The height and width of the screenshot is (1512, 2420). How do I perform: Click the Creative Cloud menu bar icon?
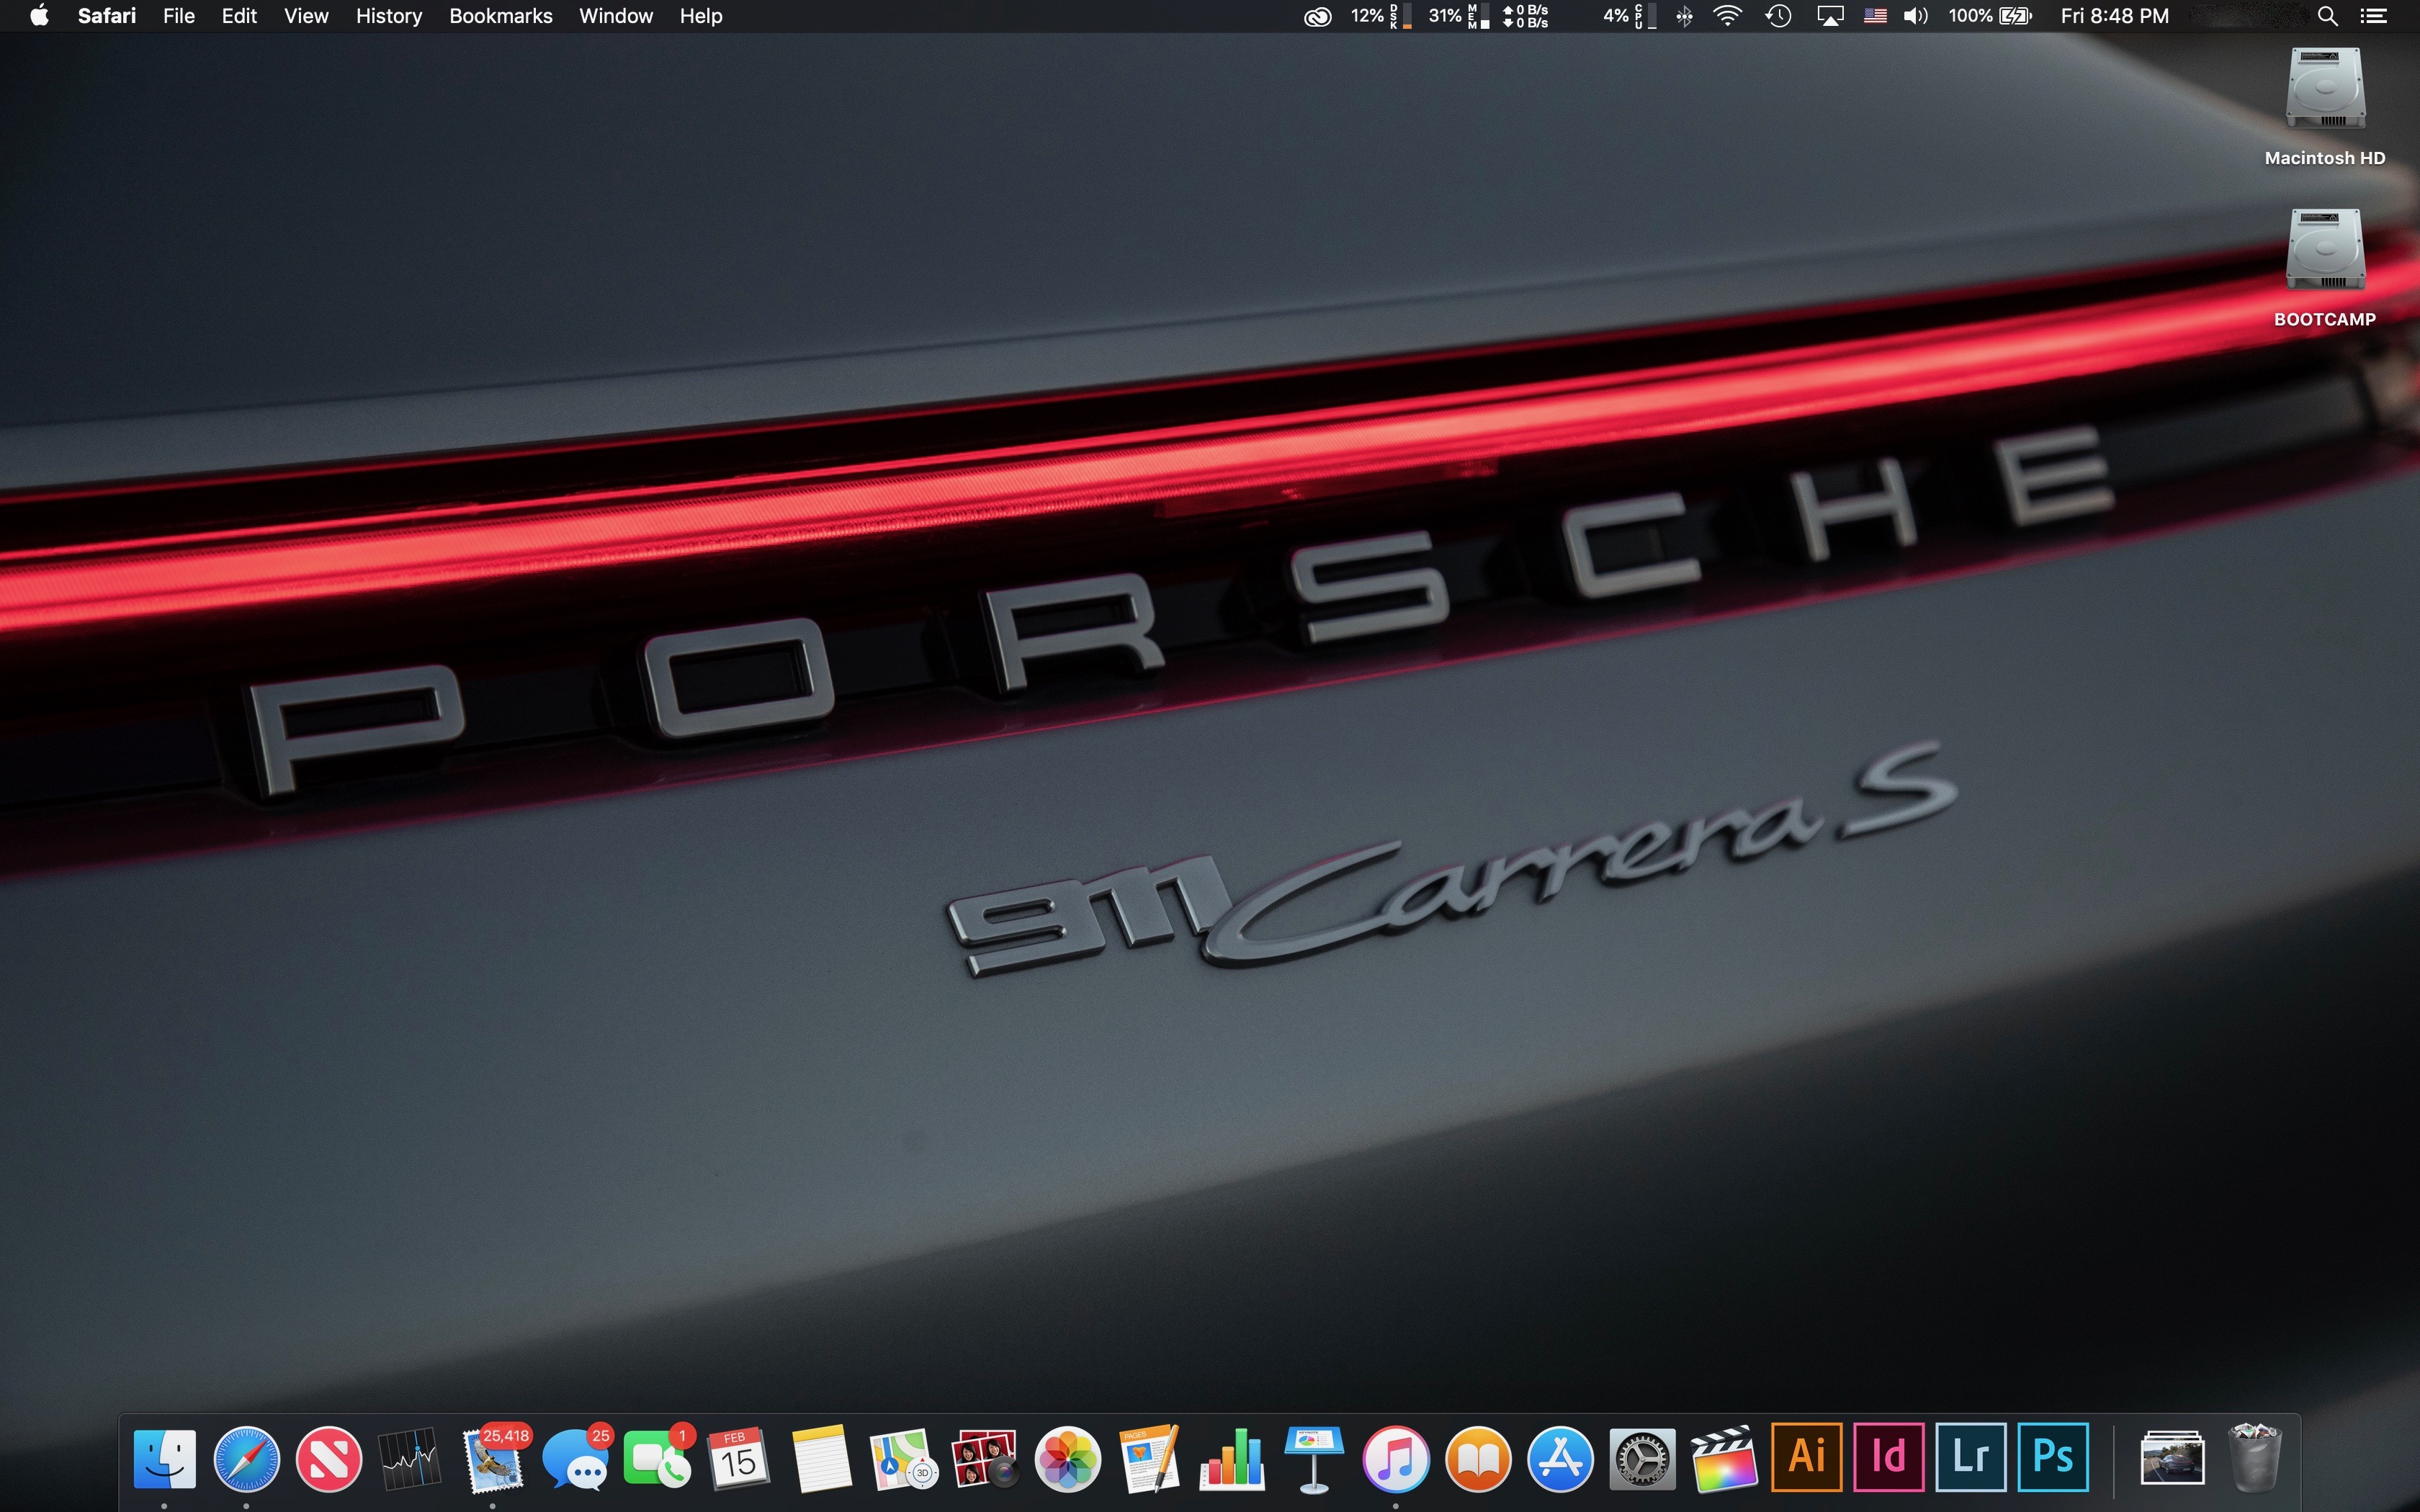point(1317,16)
